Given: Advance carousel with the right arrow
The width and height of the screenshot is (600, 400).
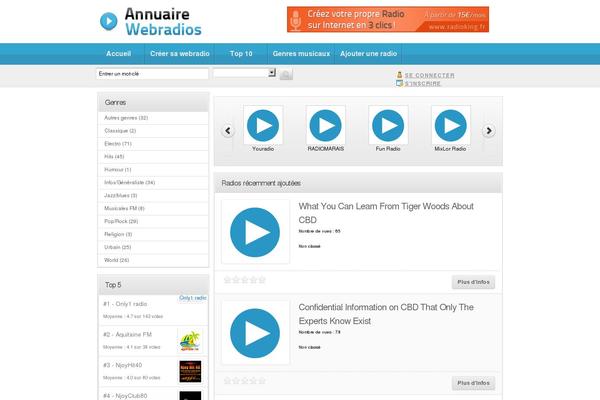Looking at the screenshot, I should pyautogui.click(x=489, y=131).
